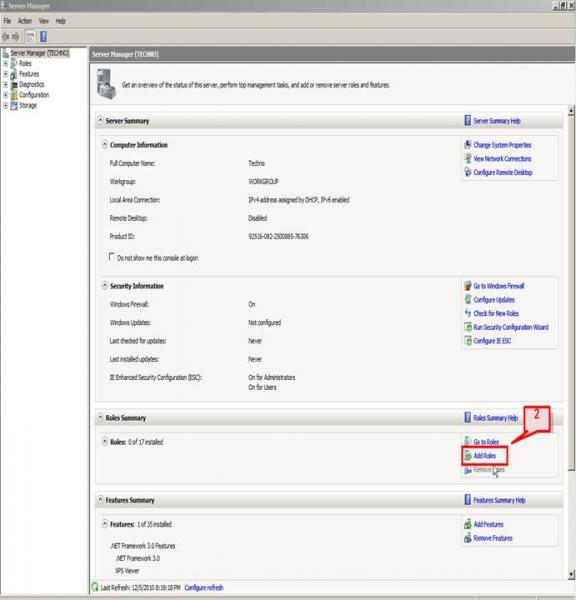Open the Action menu
Viewport: 576px width, 600px height.
click(25, 21)
